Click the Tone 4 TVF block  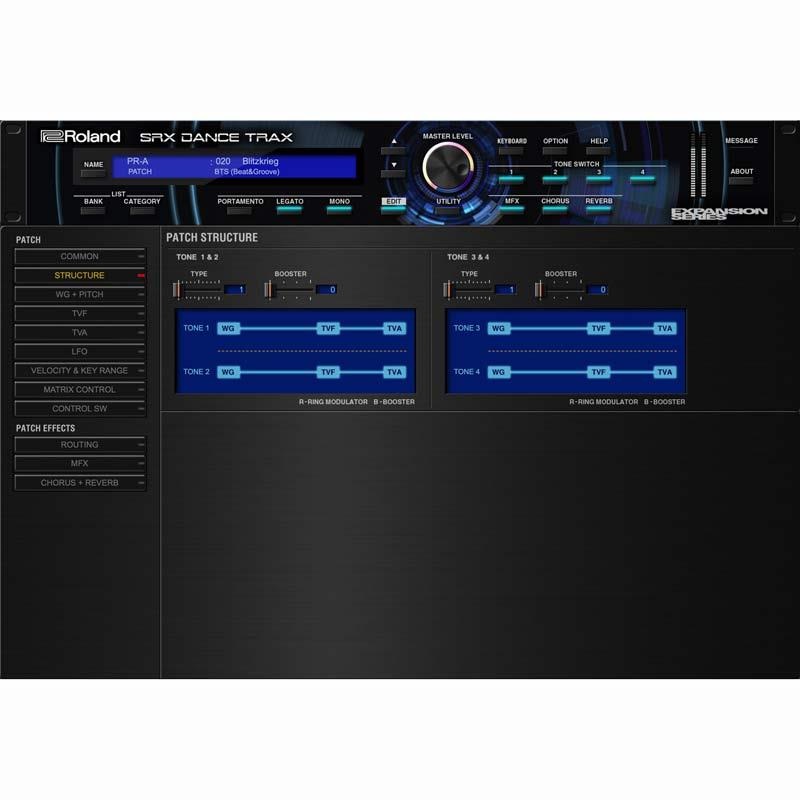click(598, 372)
